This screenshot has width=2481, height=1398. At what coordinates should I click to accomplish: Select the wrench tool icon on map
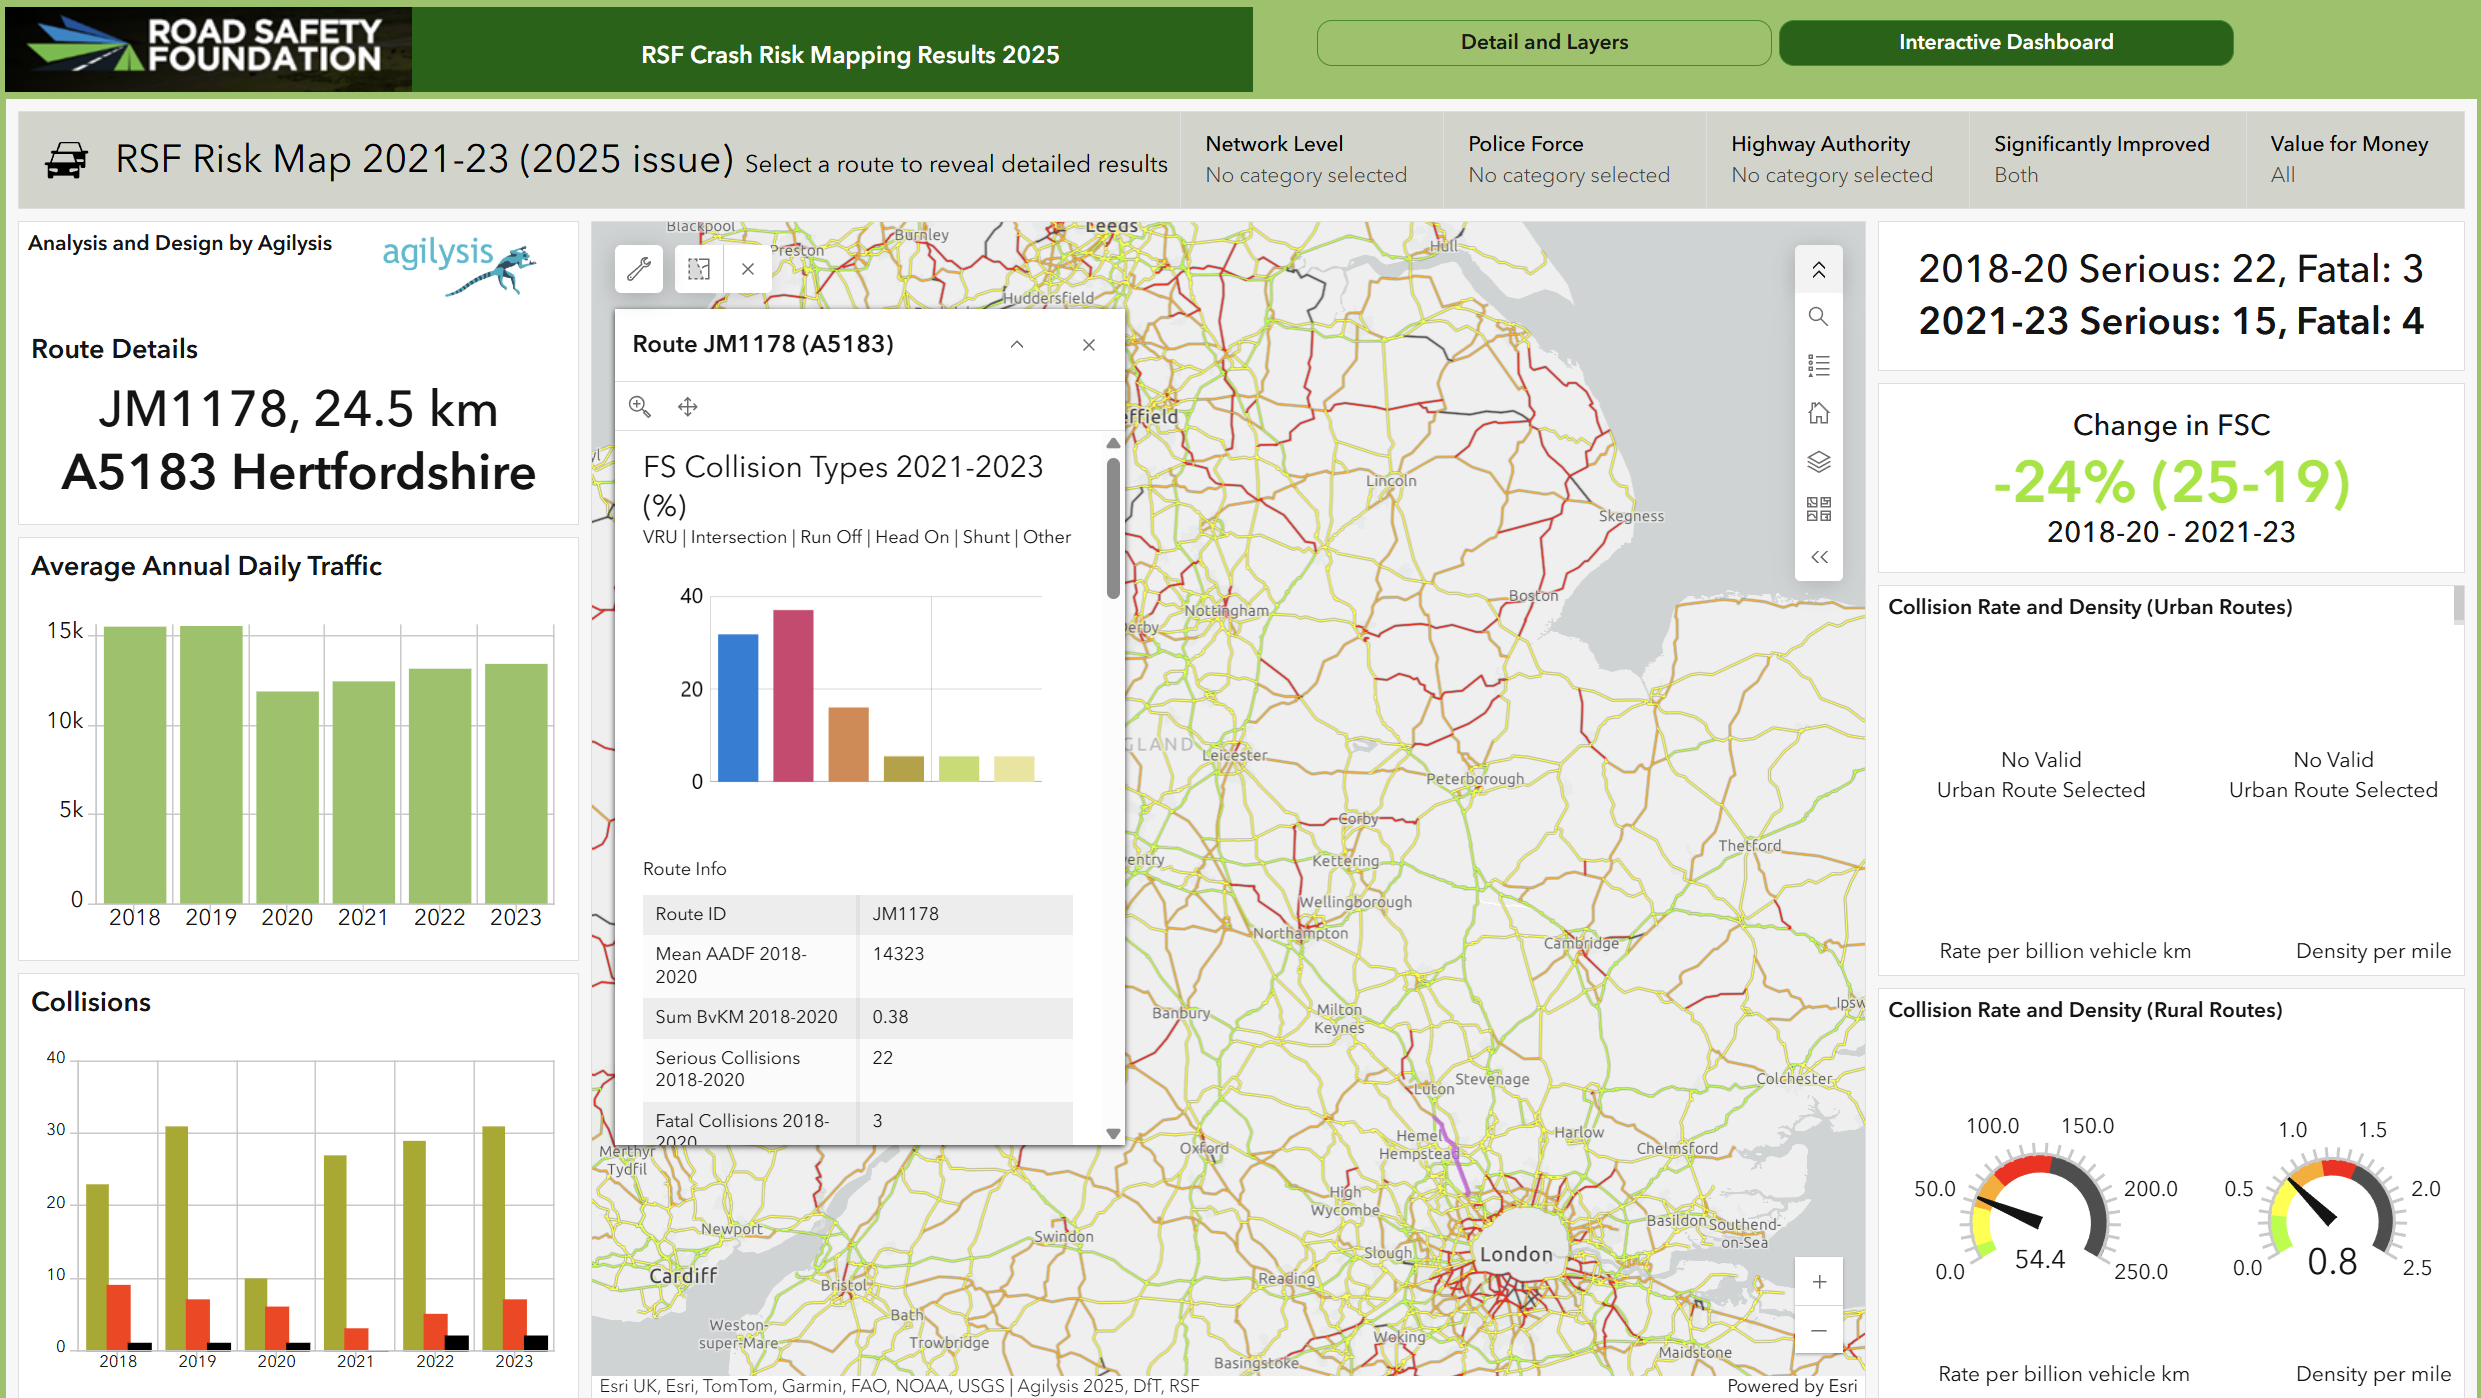pyautogui.click(x=639, y=269)
